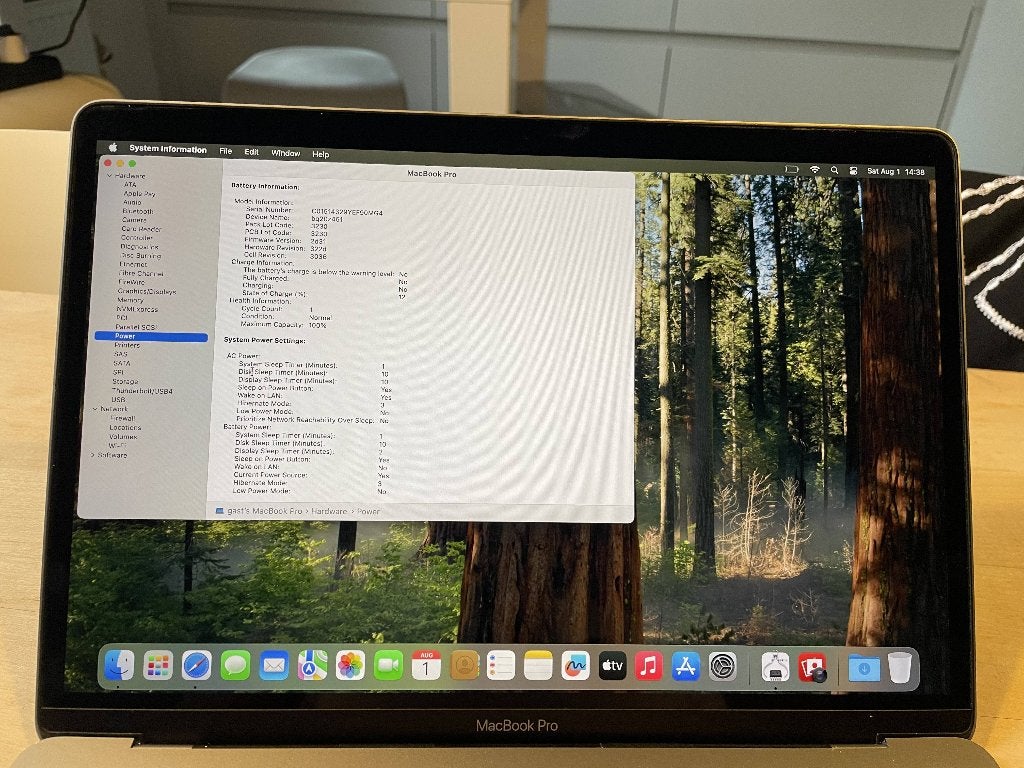Open the Messages app
The height and width of the screenshot is (768, 1024).
point(235,666)
